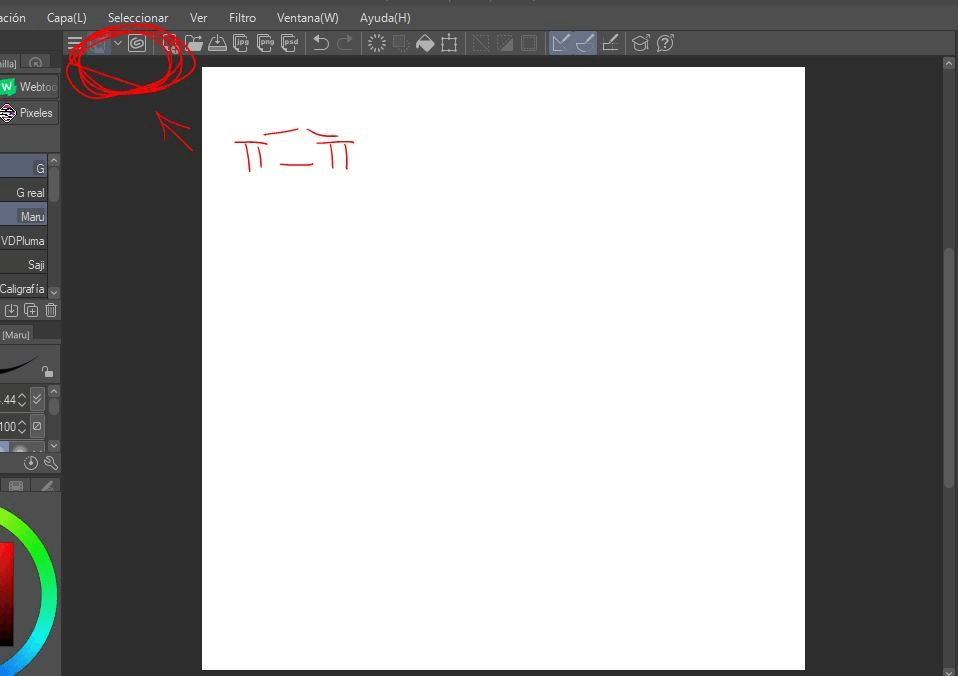Open the Ventana(W) menu
The width and height of the screenshot is (958, 676).
click(x=307, y=17)
